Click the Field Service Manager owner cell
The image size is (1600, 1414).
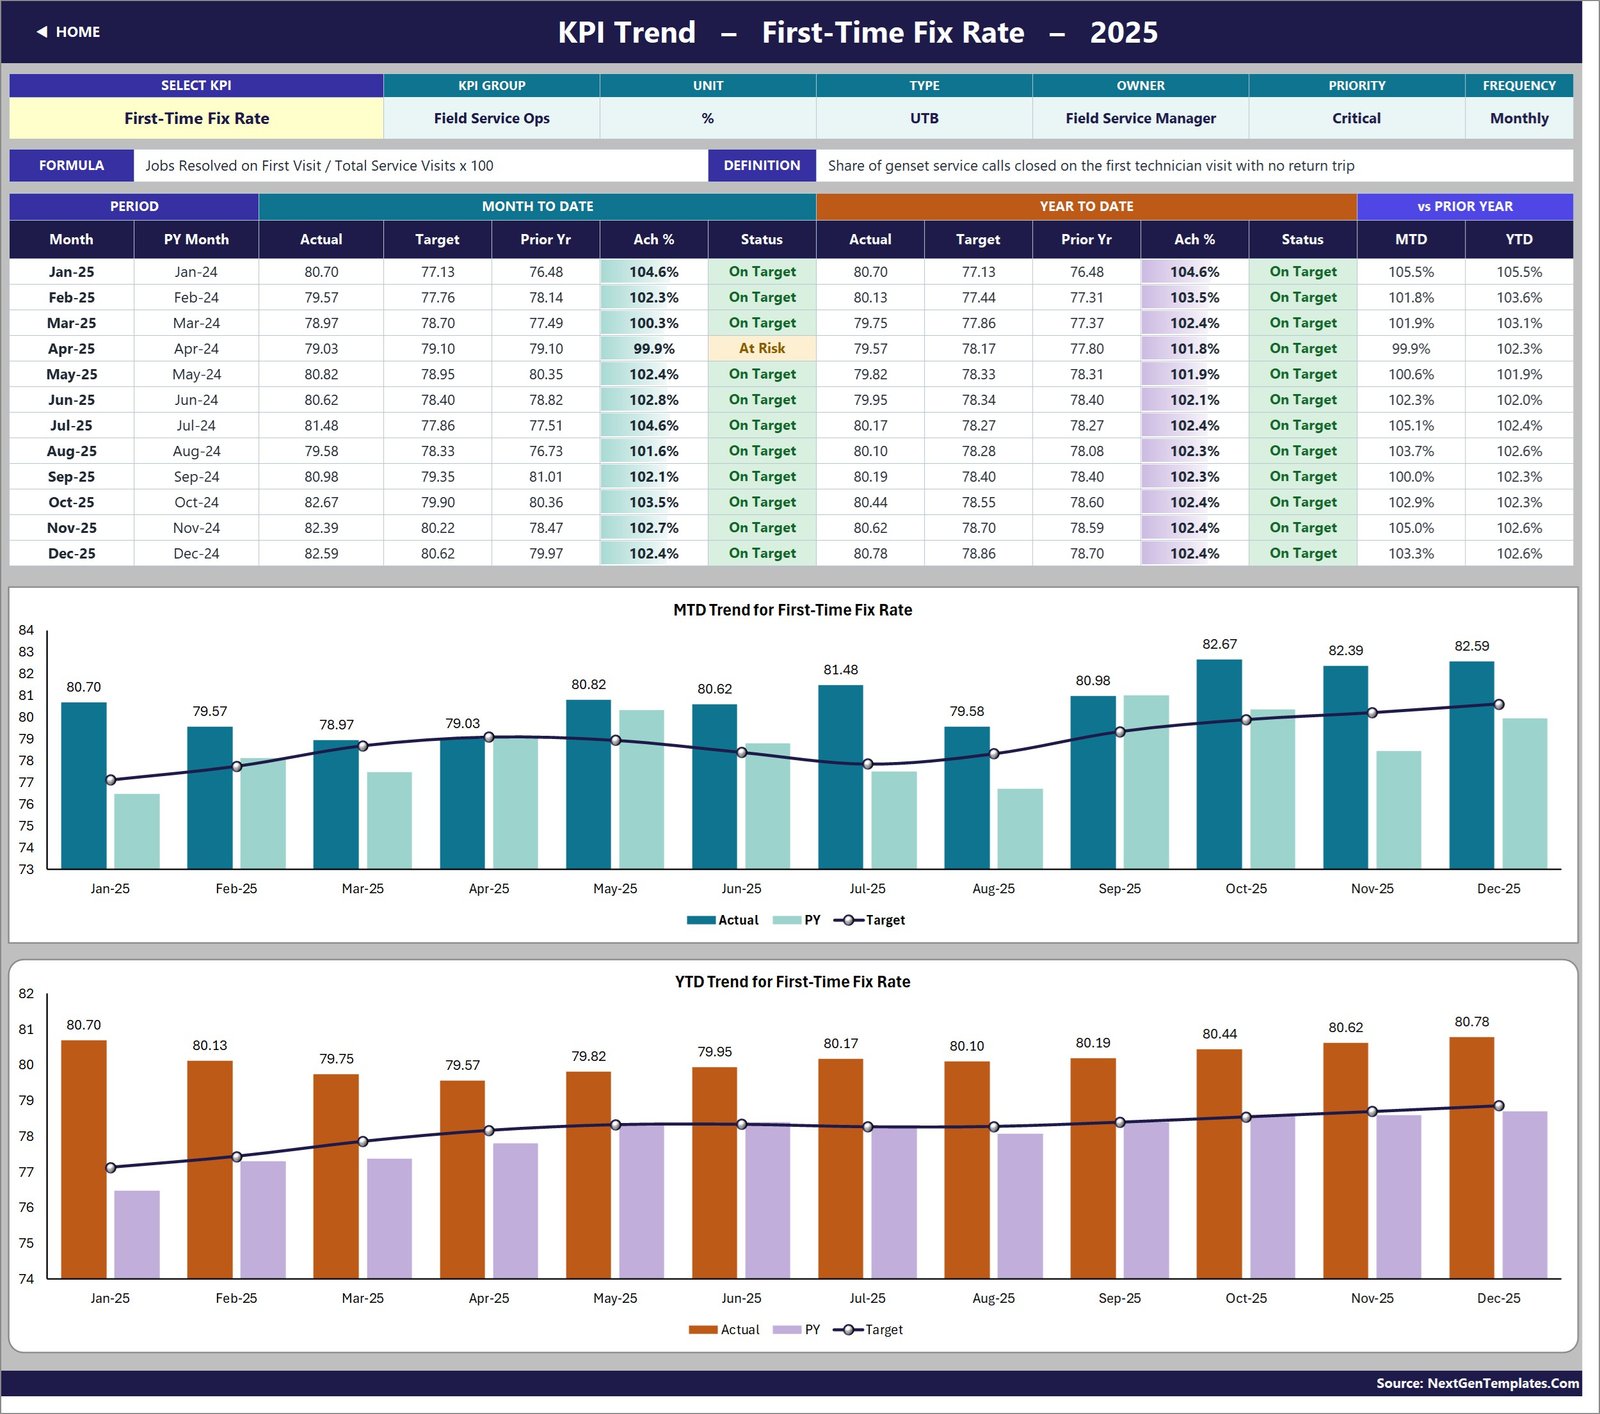pos(1140,118)
